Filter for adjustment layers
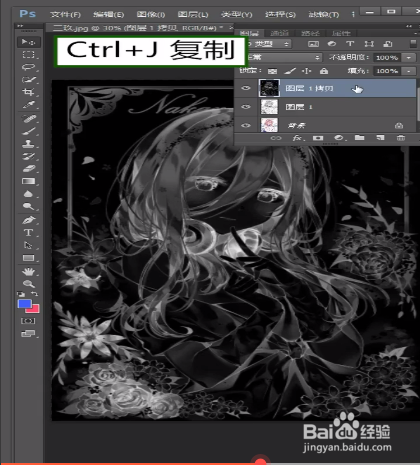The height and width of the screenshot is (465, 420). click(x=332, y=44)
